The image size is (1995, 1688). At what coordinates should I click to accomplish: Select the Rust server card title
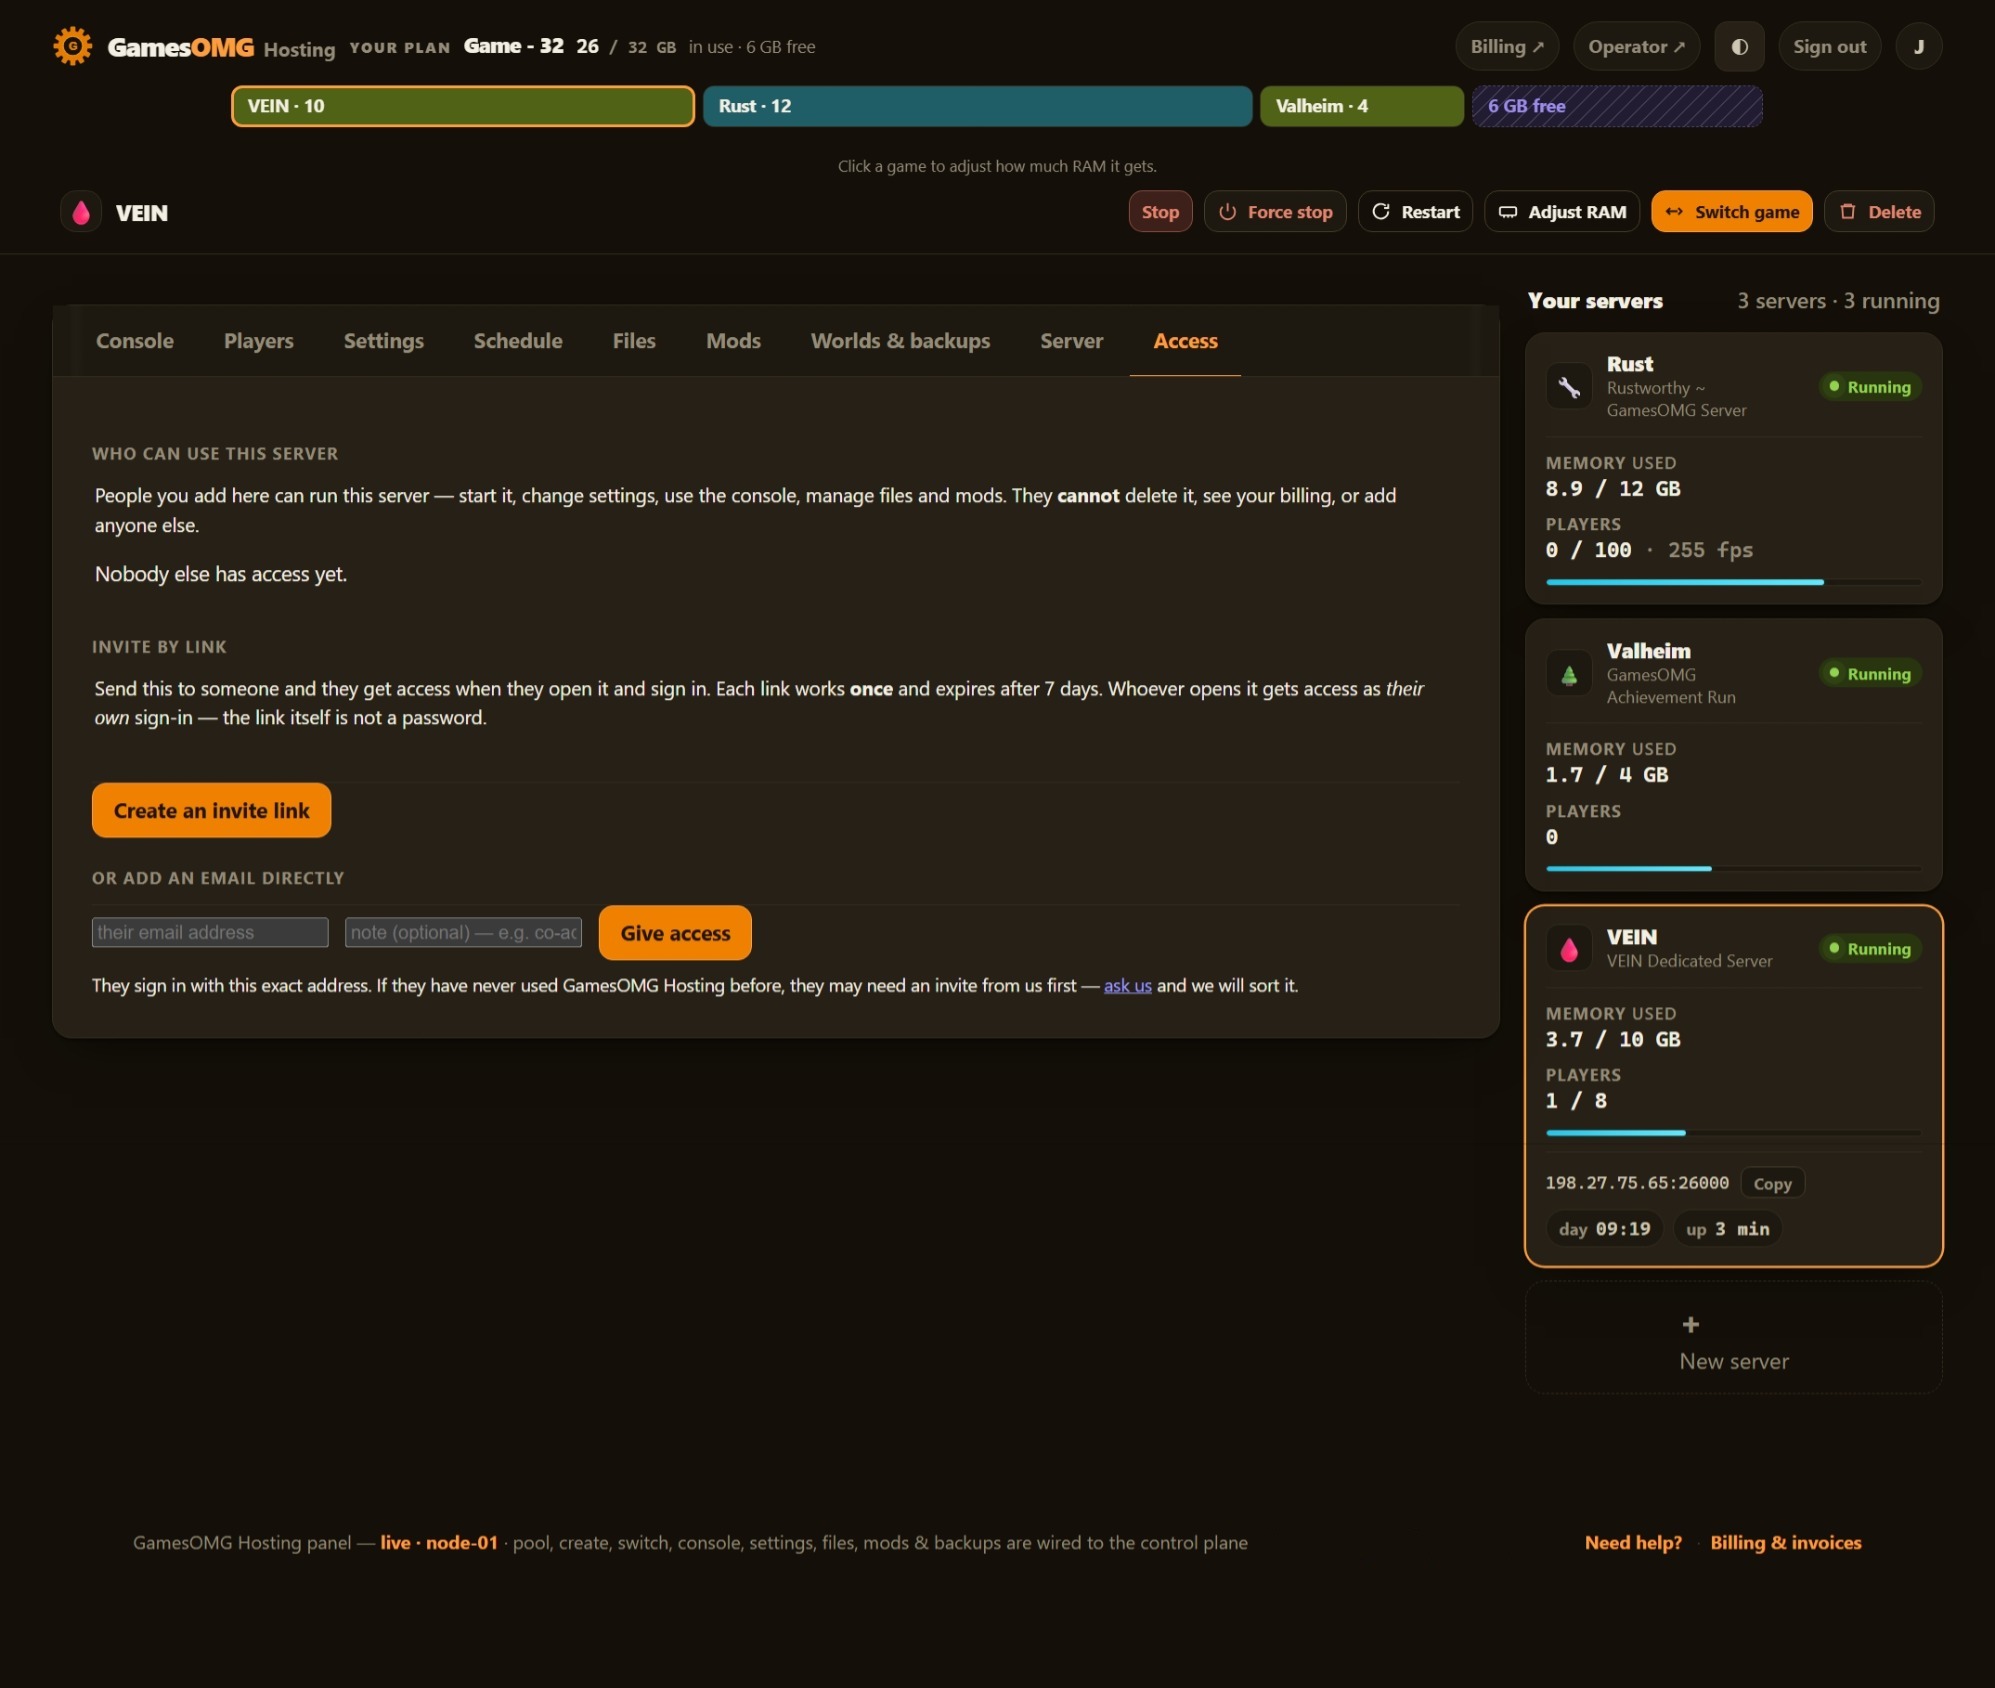1630,364
